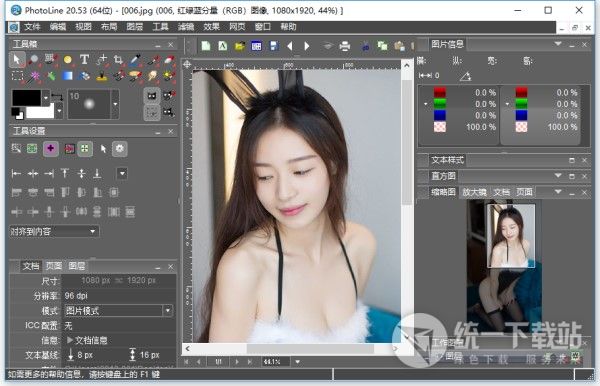Toggle the purple plus mode button

51,148
